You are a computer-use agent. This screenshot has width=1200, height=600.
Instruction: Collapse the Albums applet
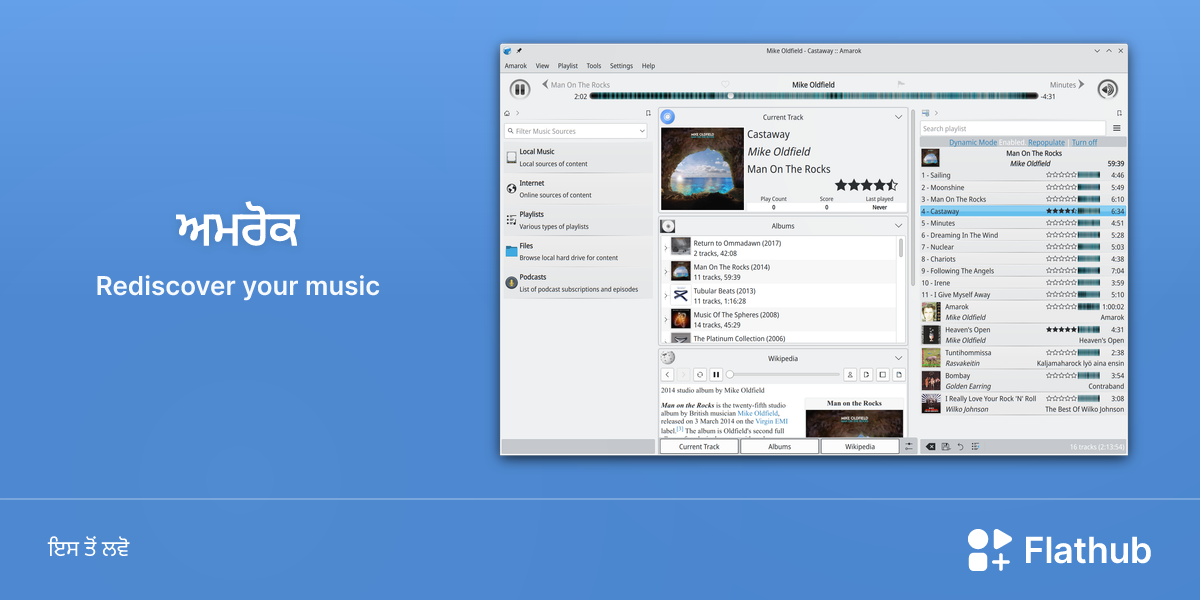point(898,226)
